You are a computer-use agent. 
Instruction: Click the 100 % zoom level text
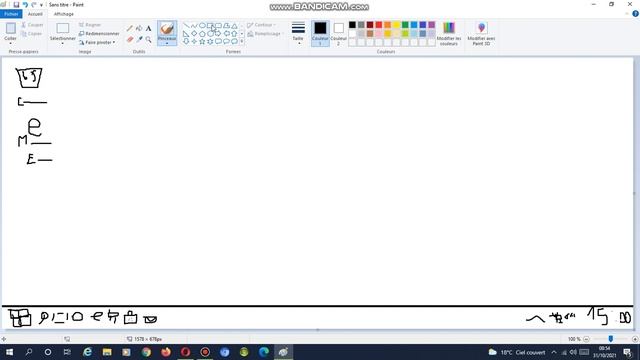(574, 339)
